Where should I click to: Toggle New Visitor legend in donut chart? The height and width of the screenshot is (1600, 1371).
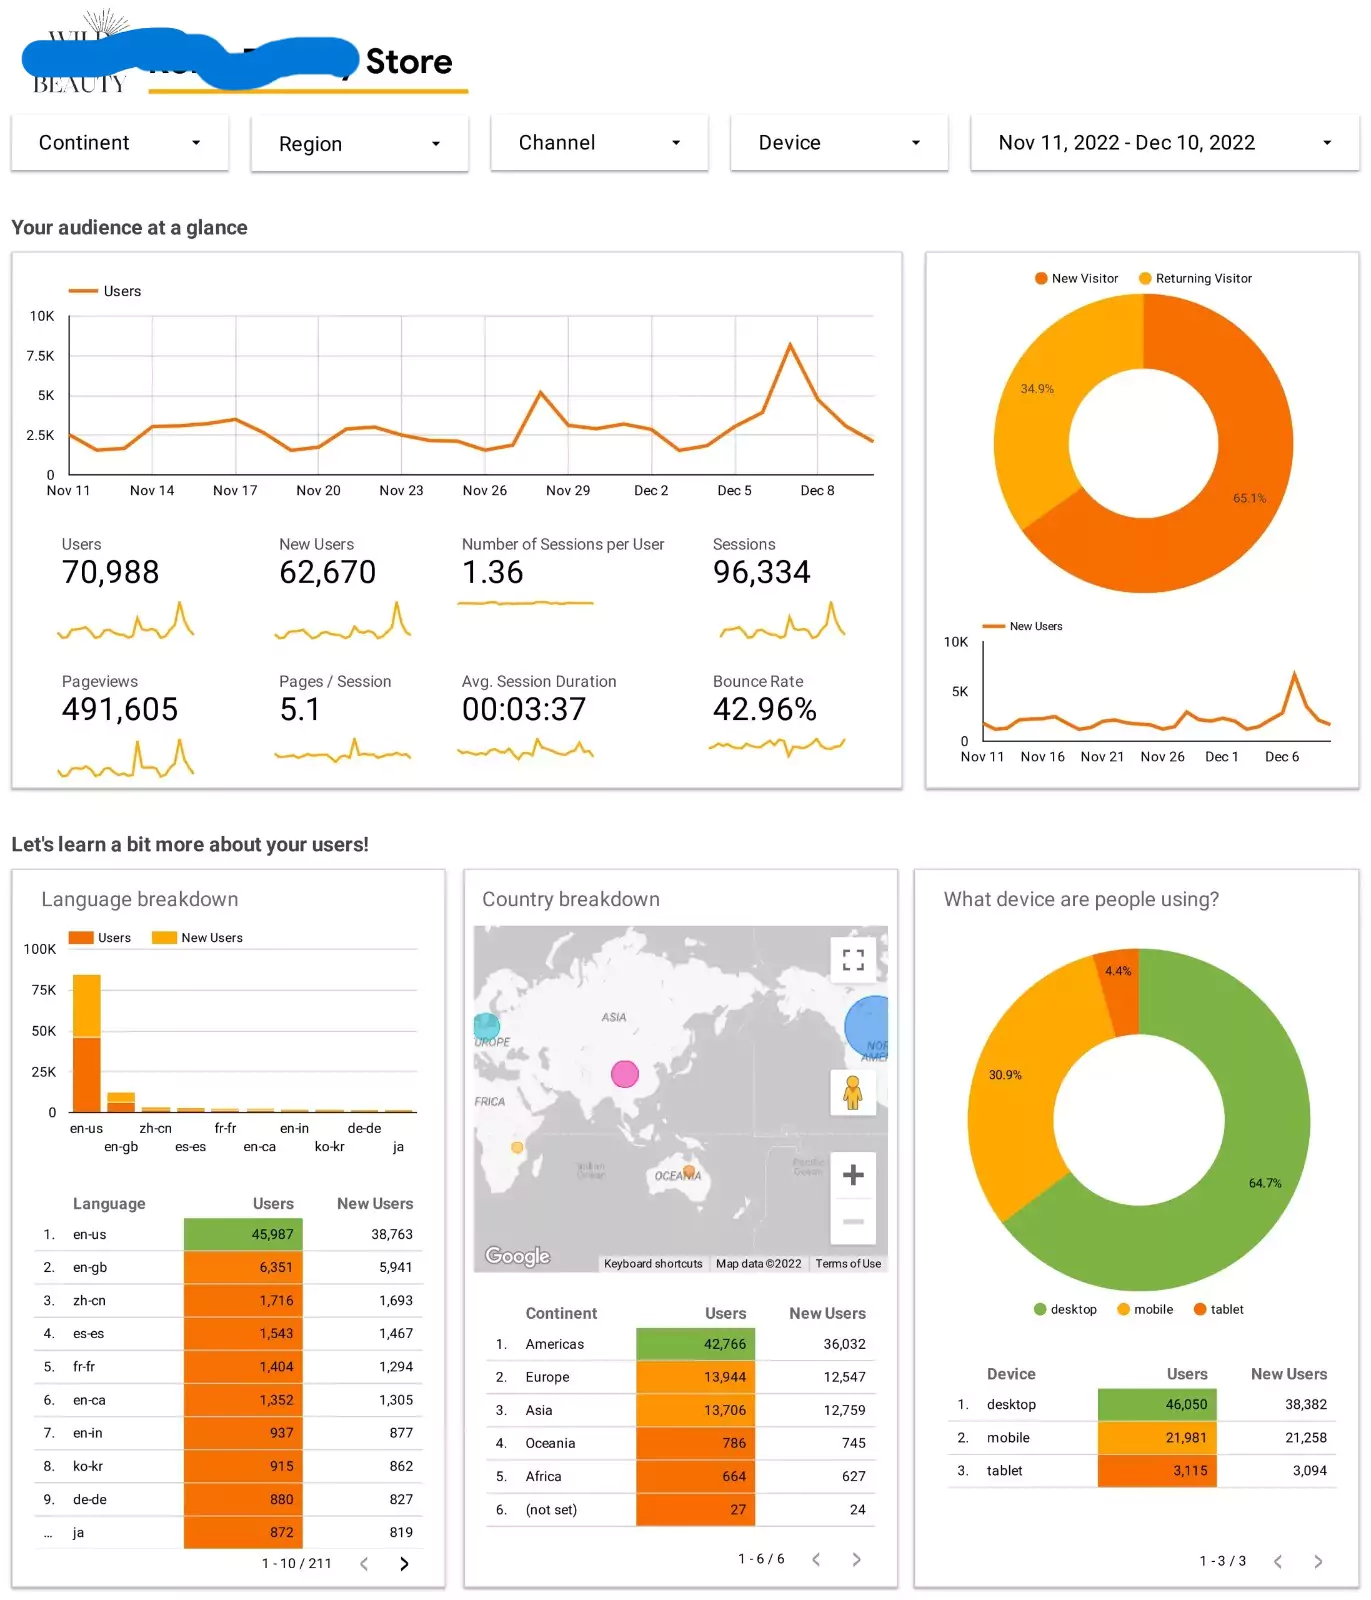[x=1076, y=279]
